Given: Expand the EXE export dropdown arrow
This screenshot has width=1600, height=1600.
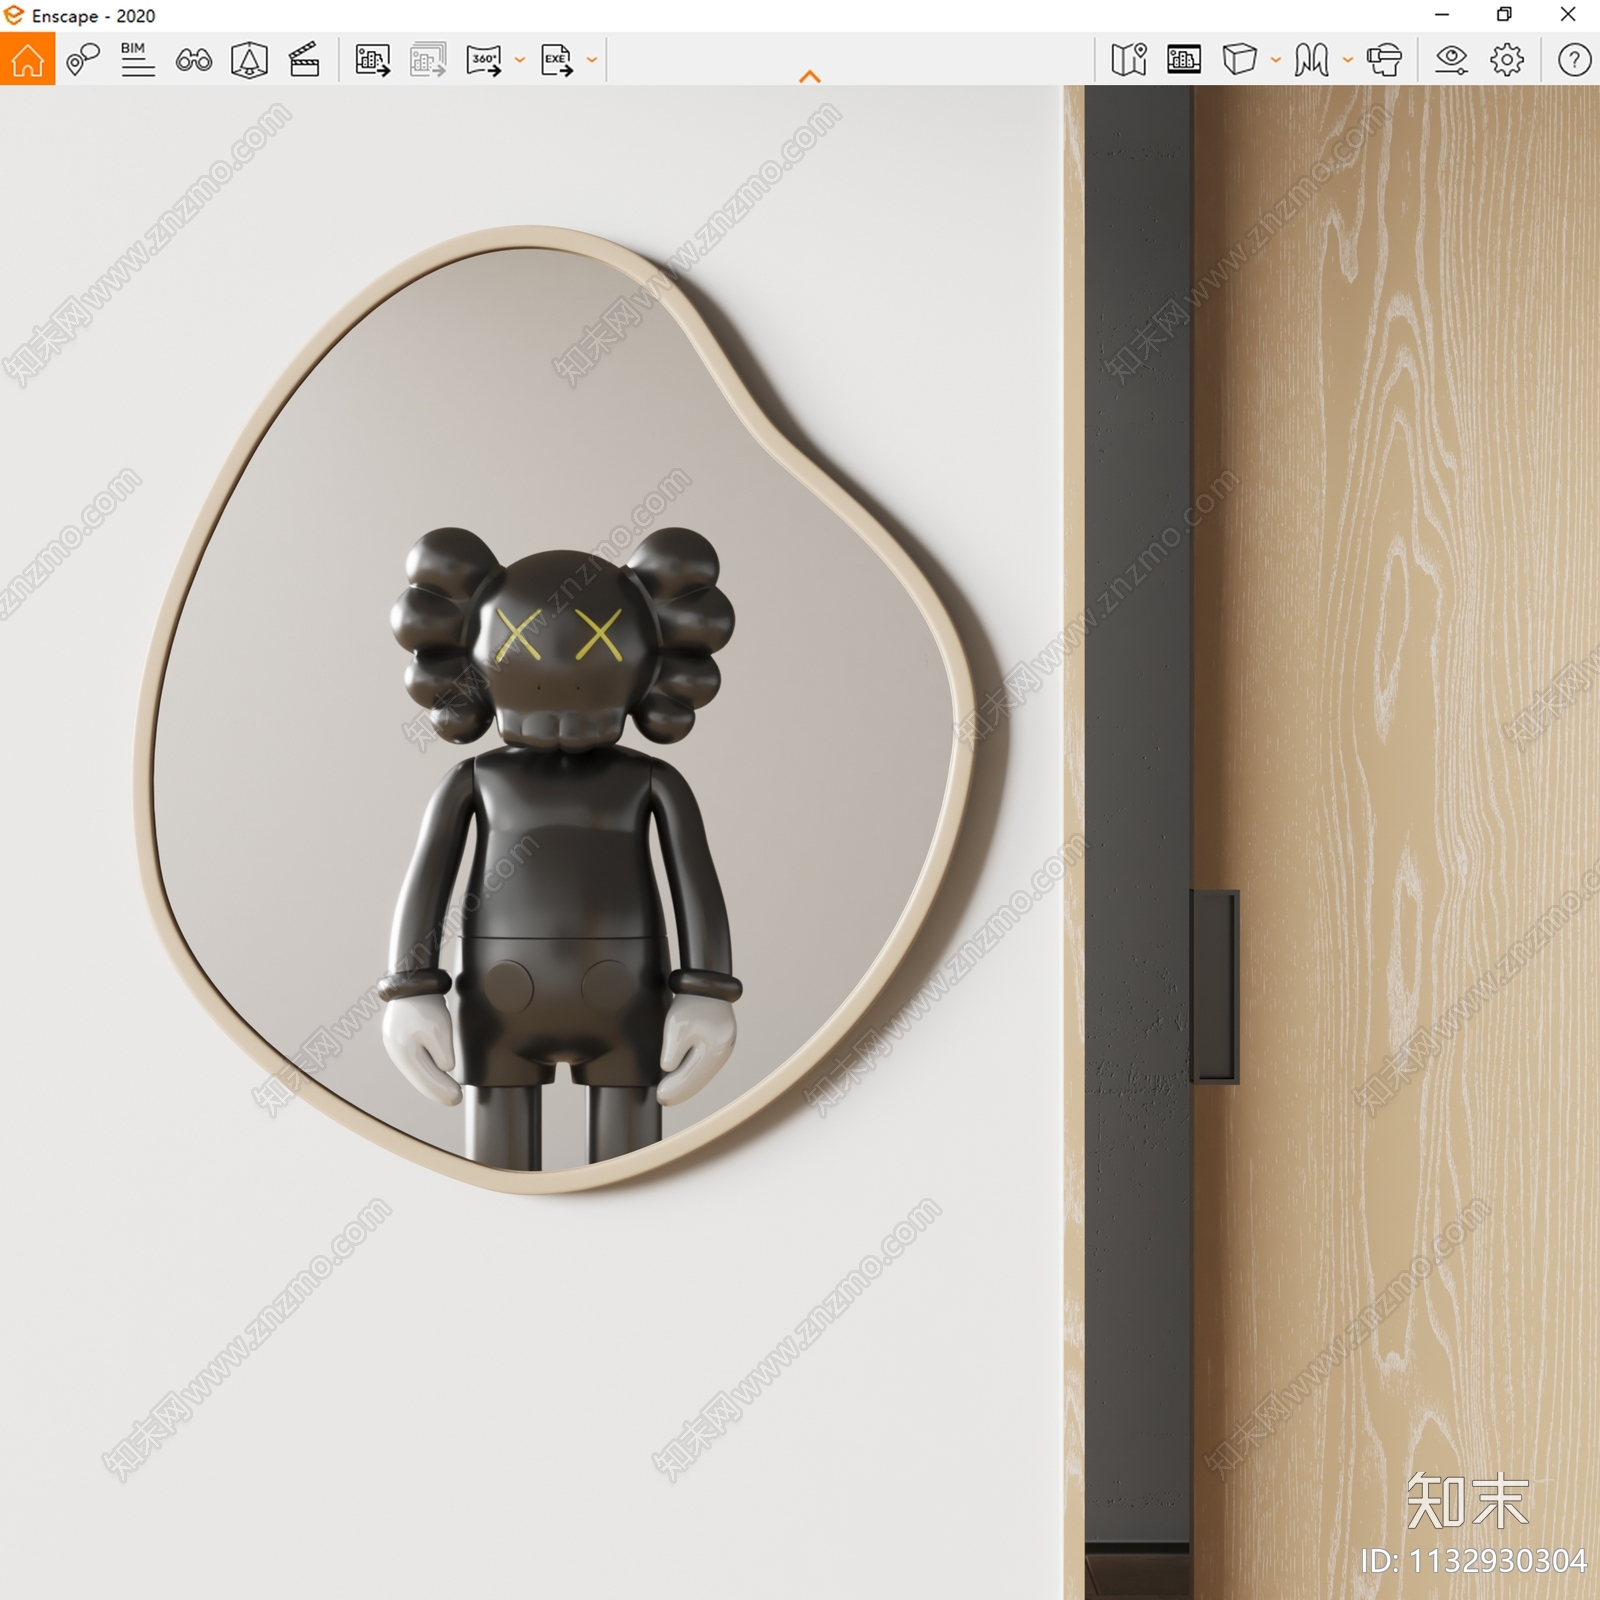Looking at the screenshot, I should coord(592,60).
